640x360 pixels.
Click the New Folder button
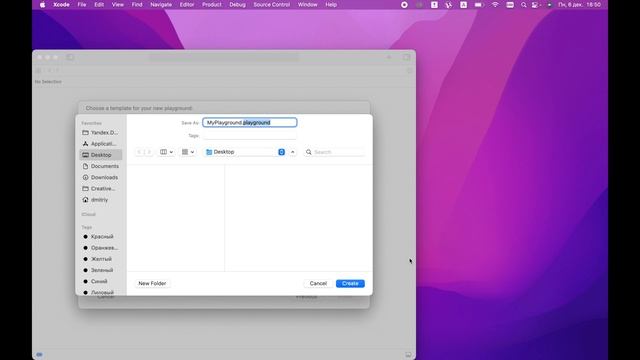coord(152,283)
